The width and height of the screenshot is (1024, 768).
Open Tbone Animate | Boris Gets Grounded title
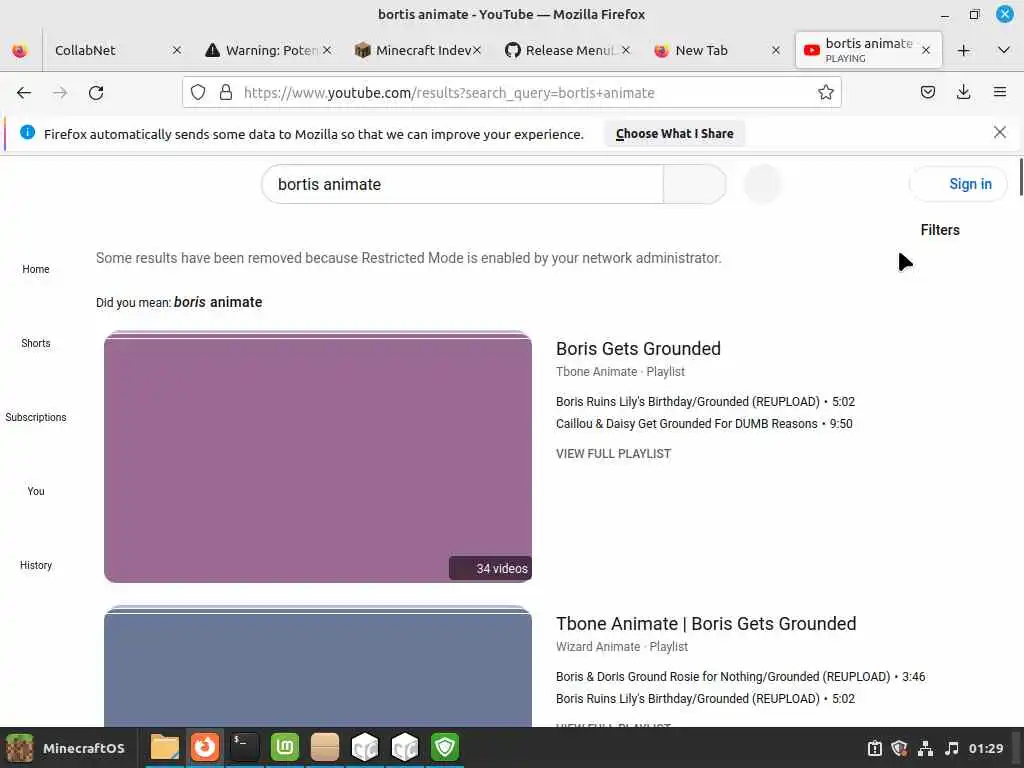click(706, 624)
